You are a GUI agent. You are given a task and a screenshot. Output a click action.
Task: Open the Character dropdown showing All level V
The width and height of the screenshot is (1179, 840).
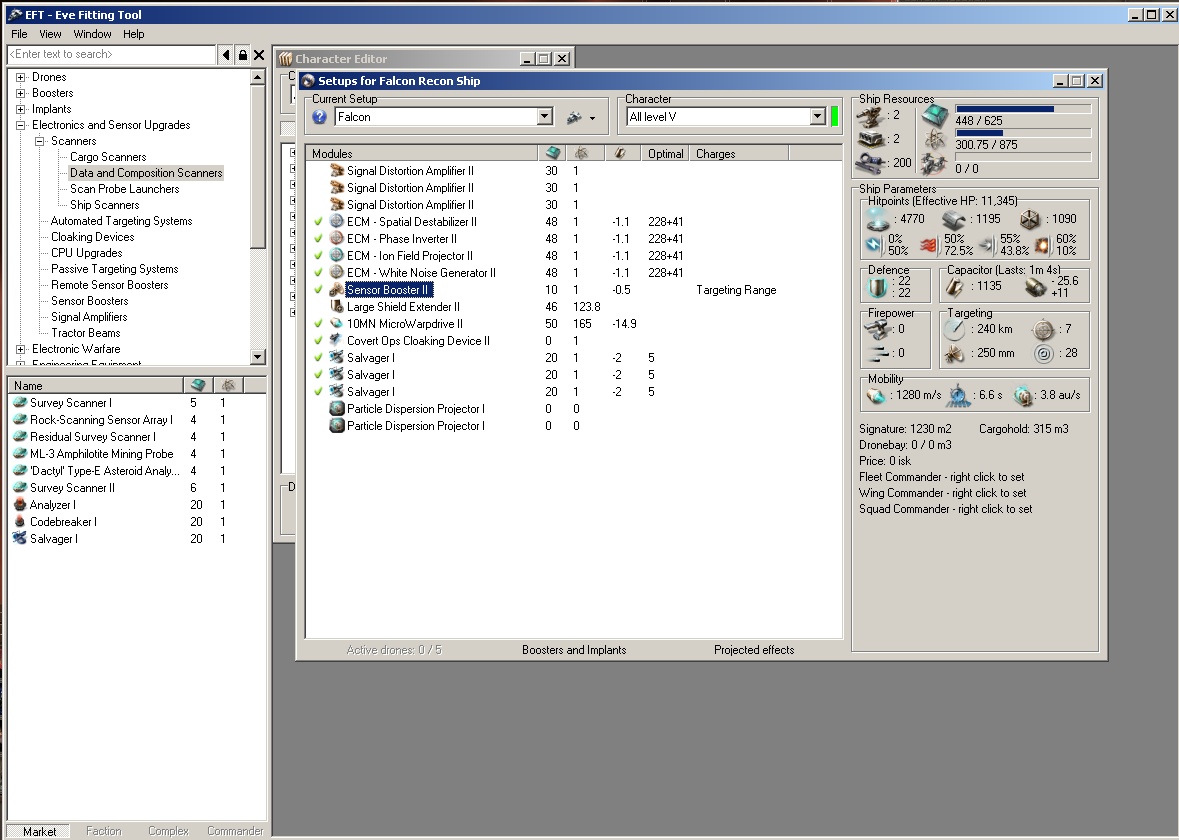click(817, 117)
